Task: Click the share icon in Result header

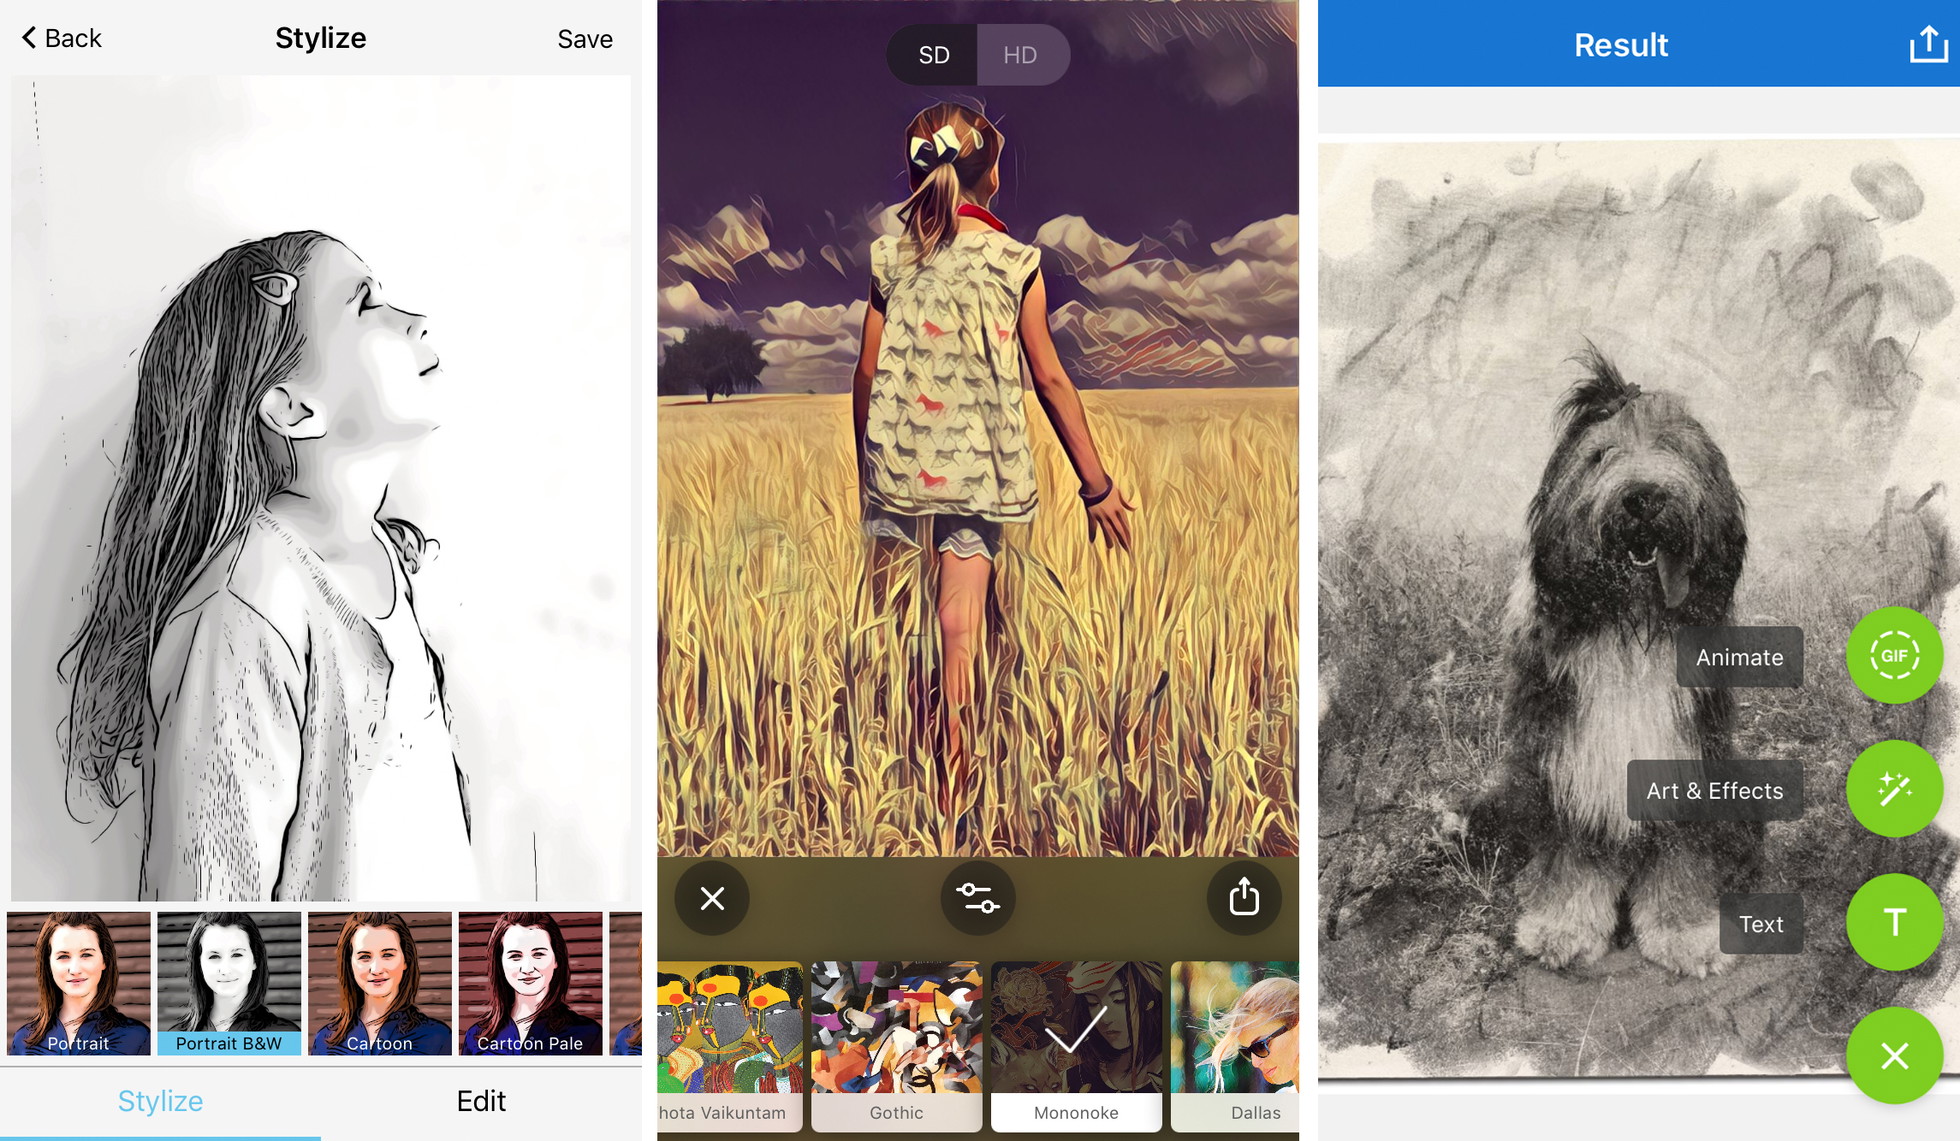Action: [x=1925, y=37]
